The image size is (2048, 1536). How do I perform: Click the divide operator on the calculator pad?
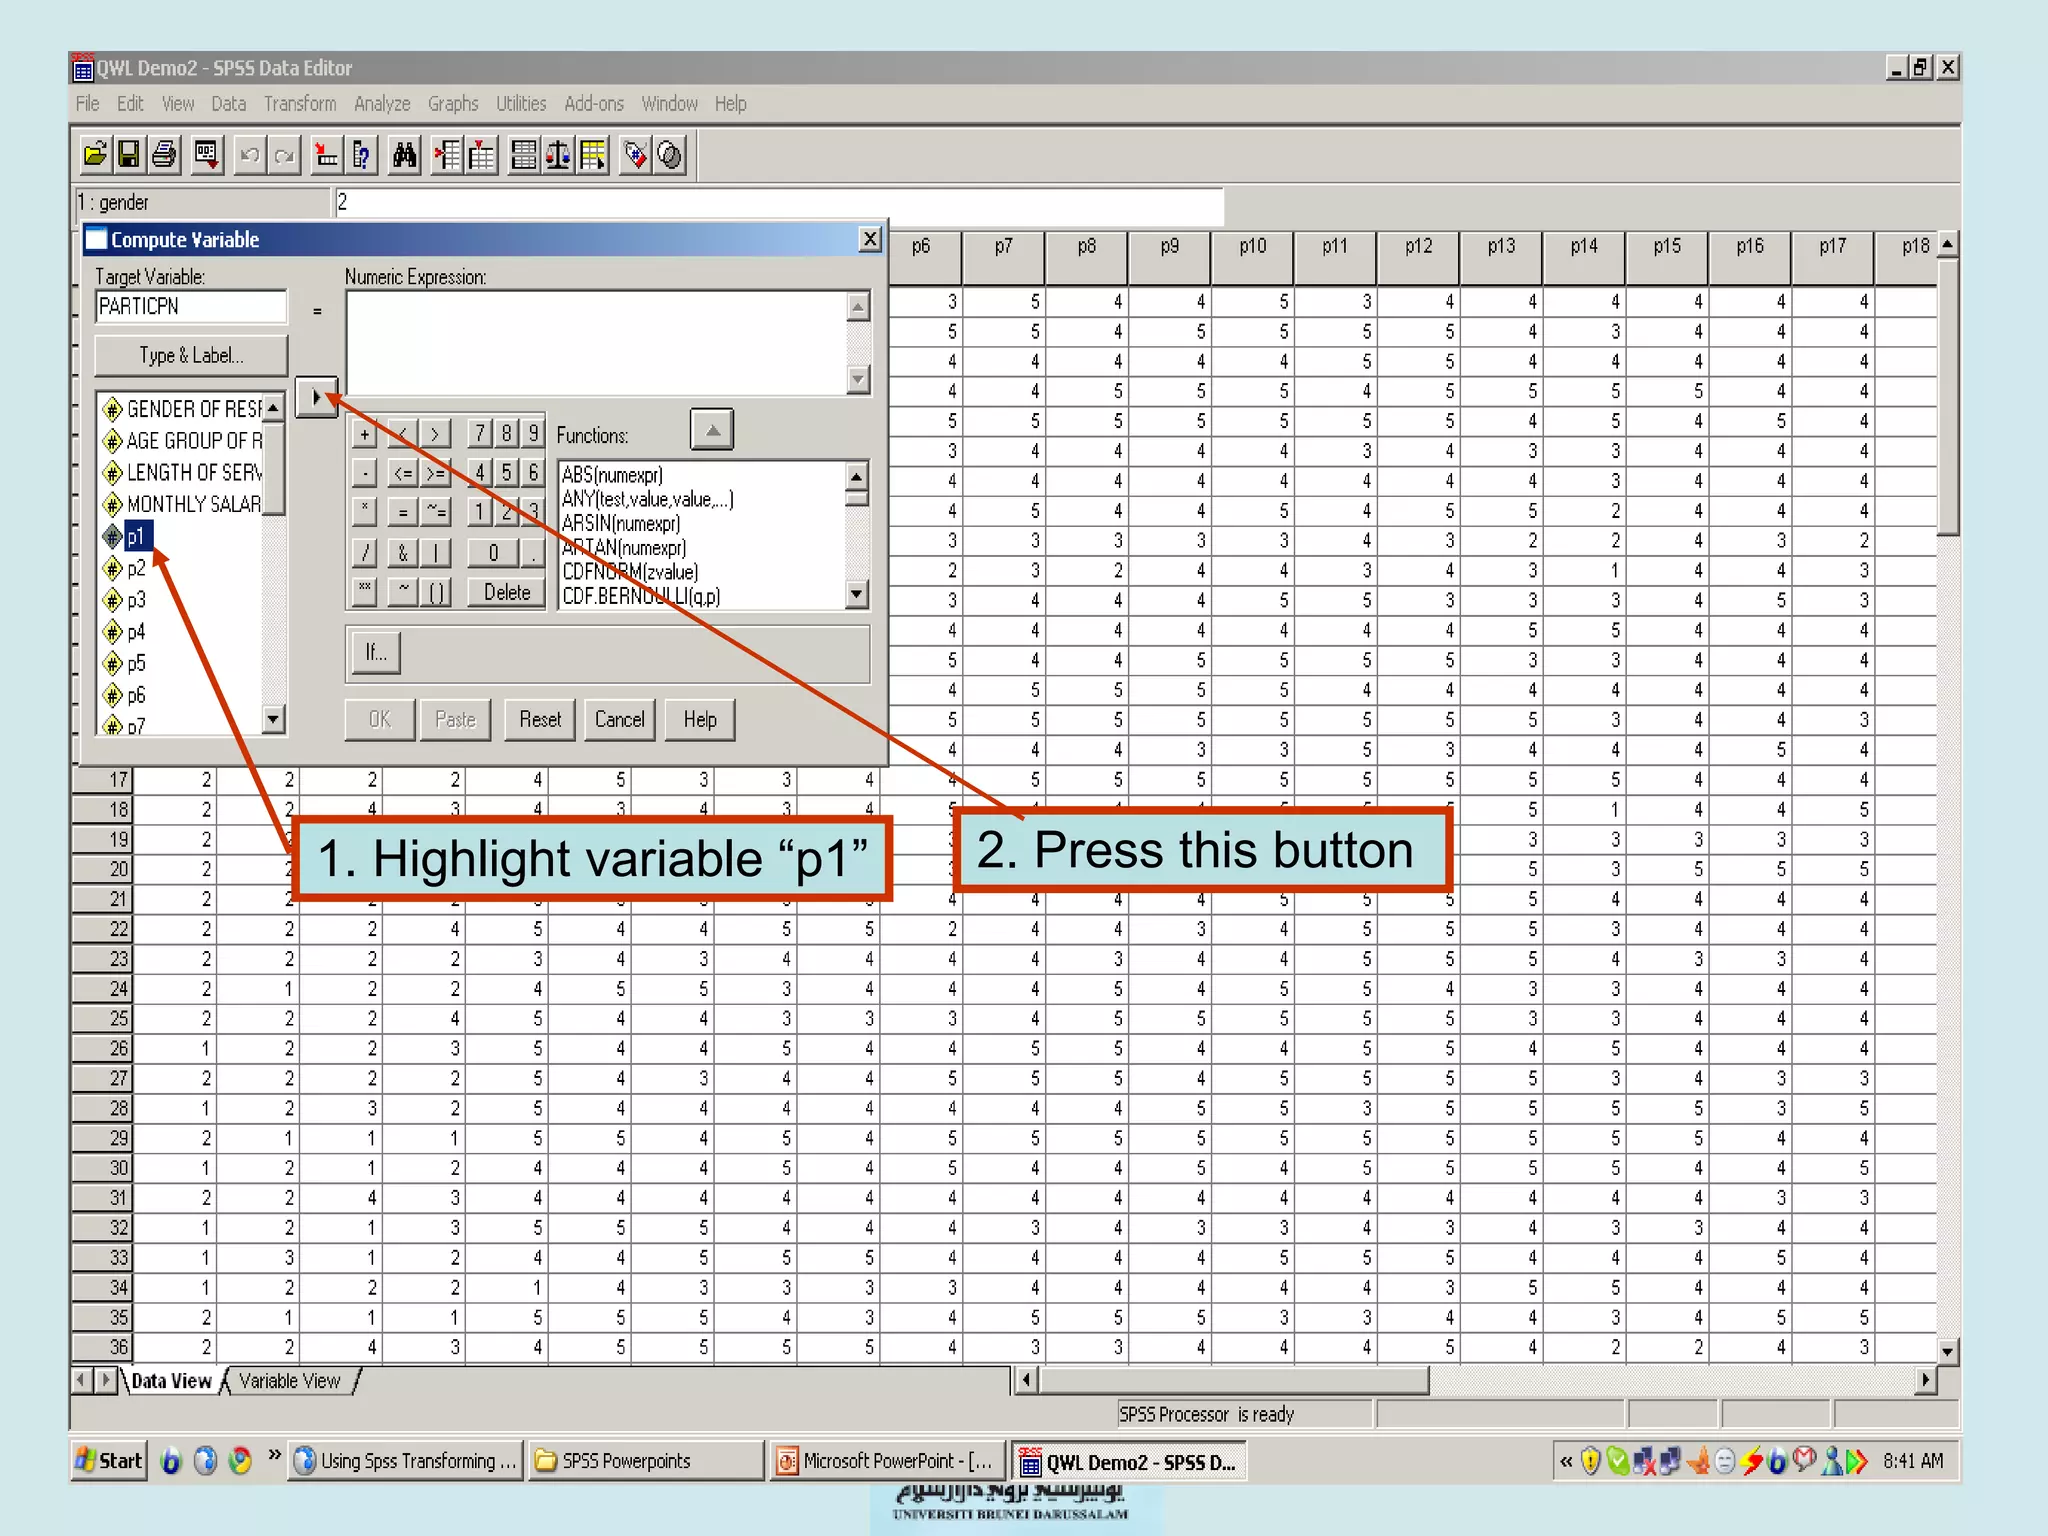click(x=365, y=552)
